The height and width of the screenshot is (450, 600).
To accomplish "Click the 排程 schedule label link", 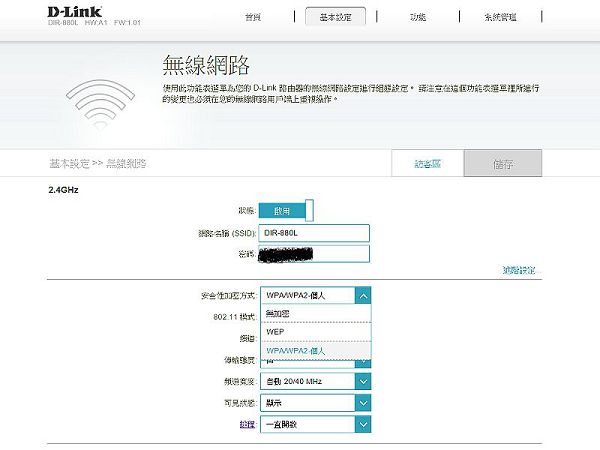I will pos(247,424).
